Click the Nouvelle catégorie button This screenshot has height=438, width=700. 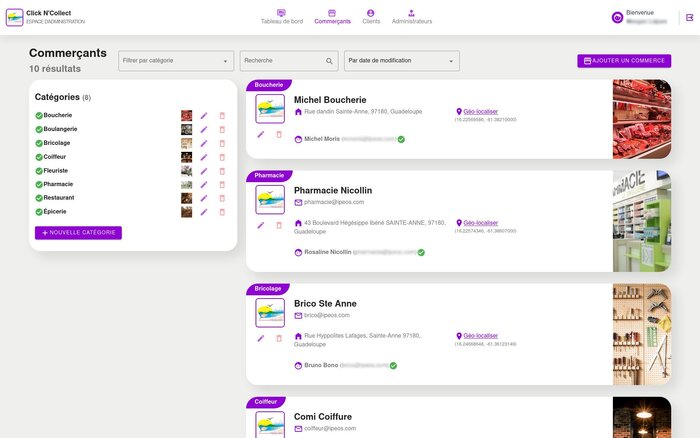78,232
